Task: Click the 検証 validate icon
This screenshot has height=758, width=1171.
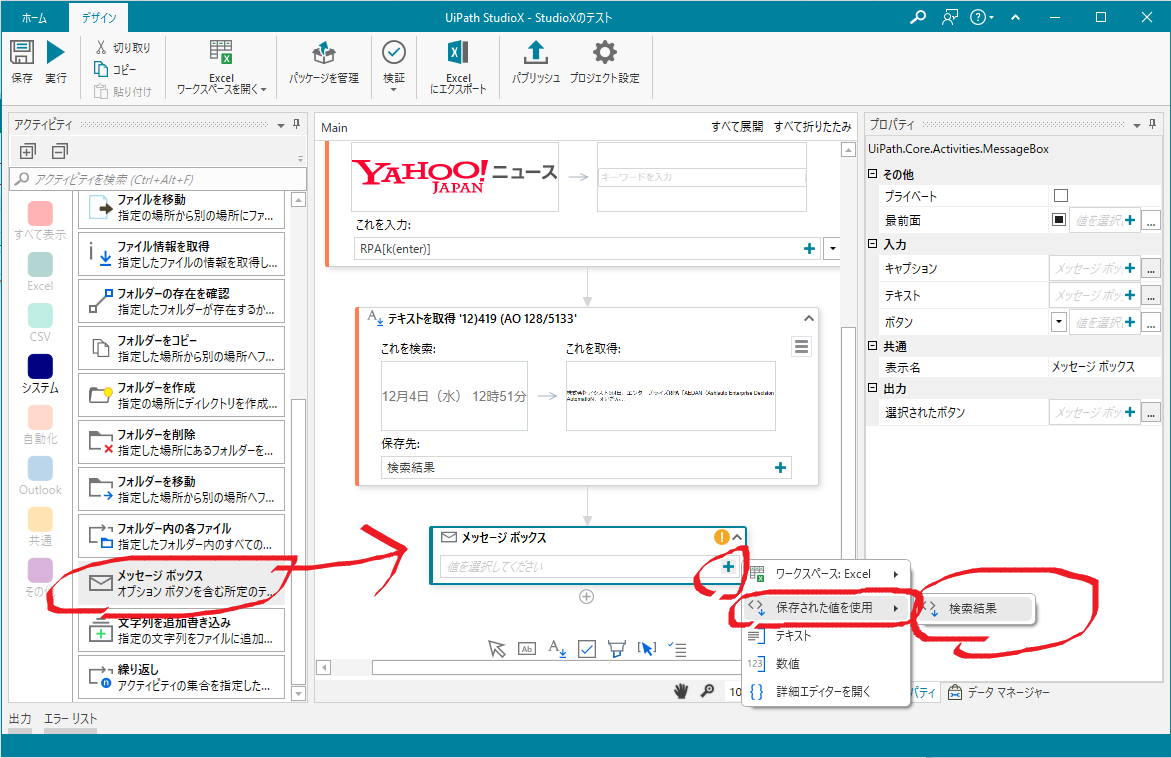Action: pos(394,52)
